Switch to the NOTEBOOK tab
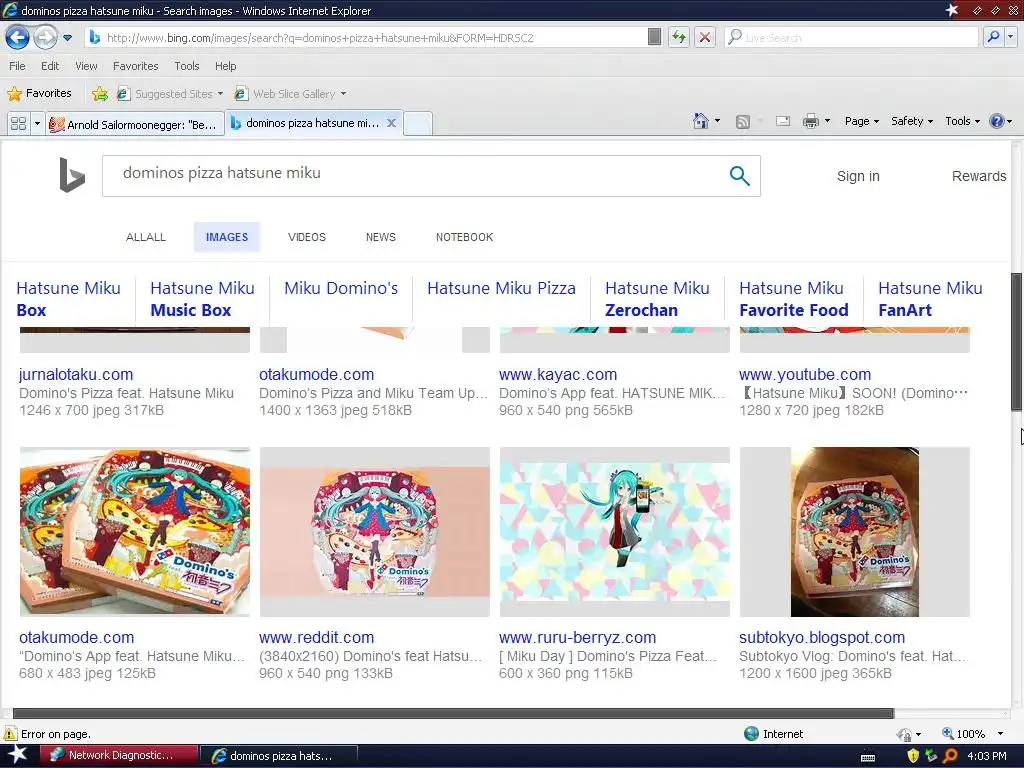Image resolution: width=1024 pixels, height=768 pixels. pyautogui.click(x=464, y=237)
